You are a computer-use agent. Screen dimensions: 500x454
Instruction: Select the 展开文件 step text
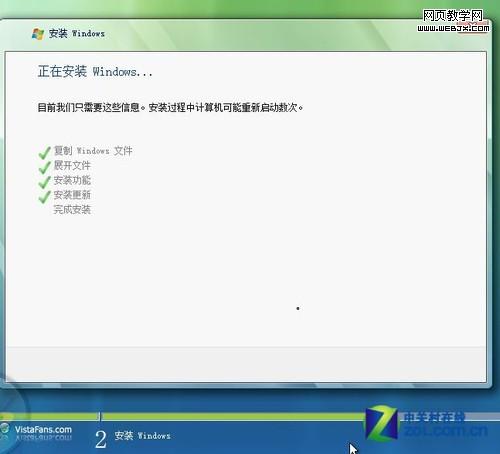(x=72, y=165)
